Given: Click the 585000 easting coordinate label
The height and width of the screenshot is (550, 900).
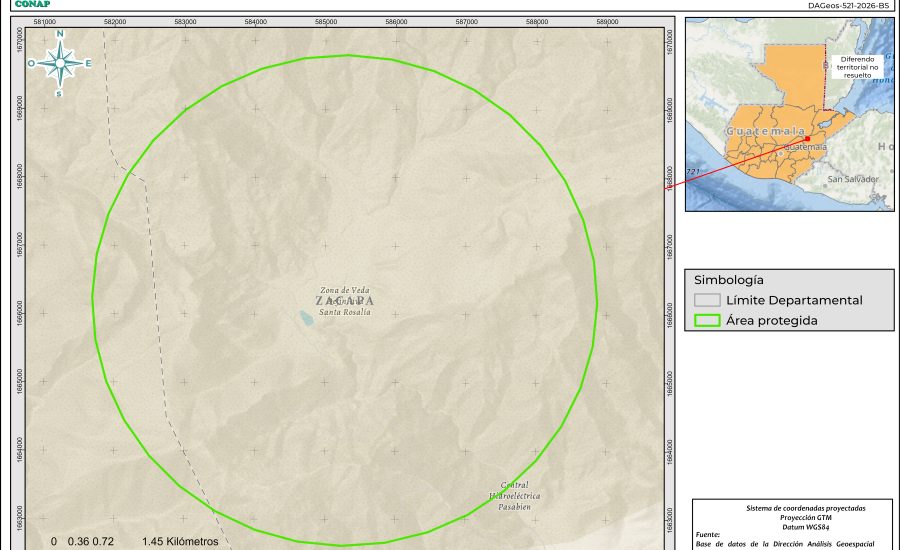Looking at the screenshot, I should click(x=325, y=21).
